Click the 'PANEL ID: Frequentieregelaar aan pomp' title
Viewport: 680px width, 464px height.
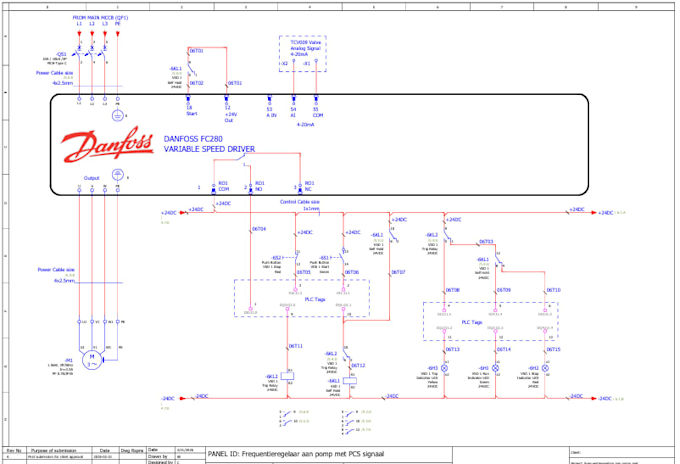point(296,454)
